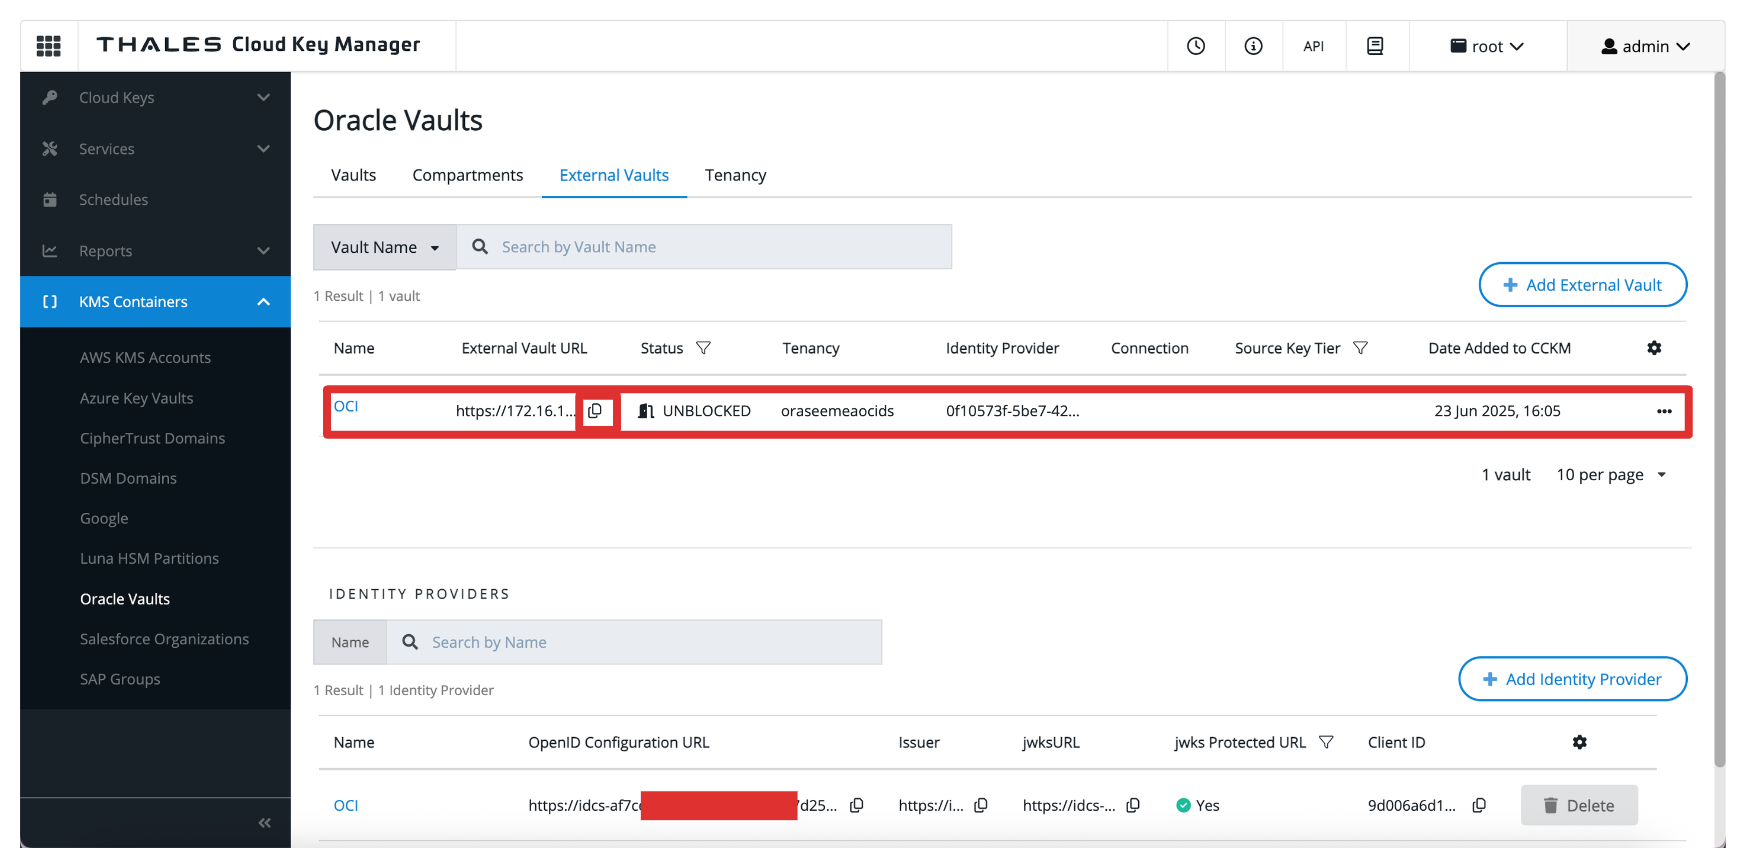Expand the root domain dropdown

pyautogui.click(x=1487, y=46)
